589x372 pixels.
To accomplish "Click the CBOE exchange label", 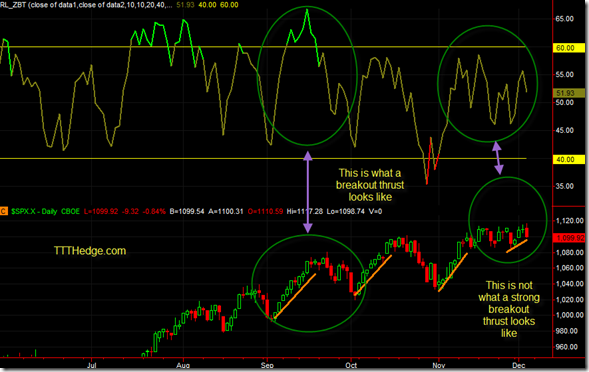I will 70,212.
